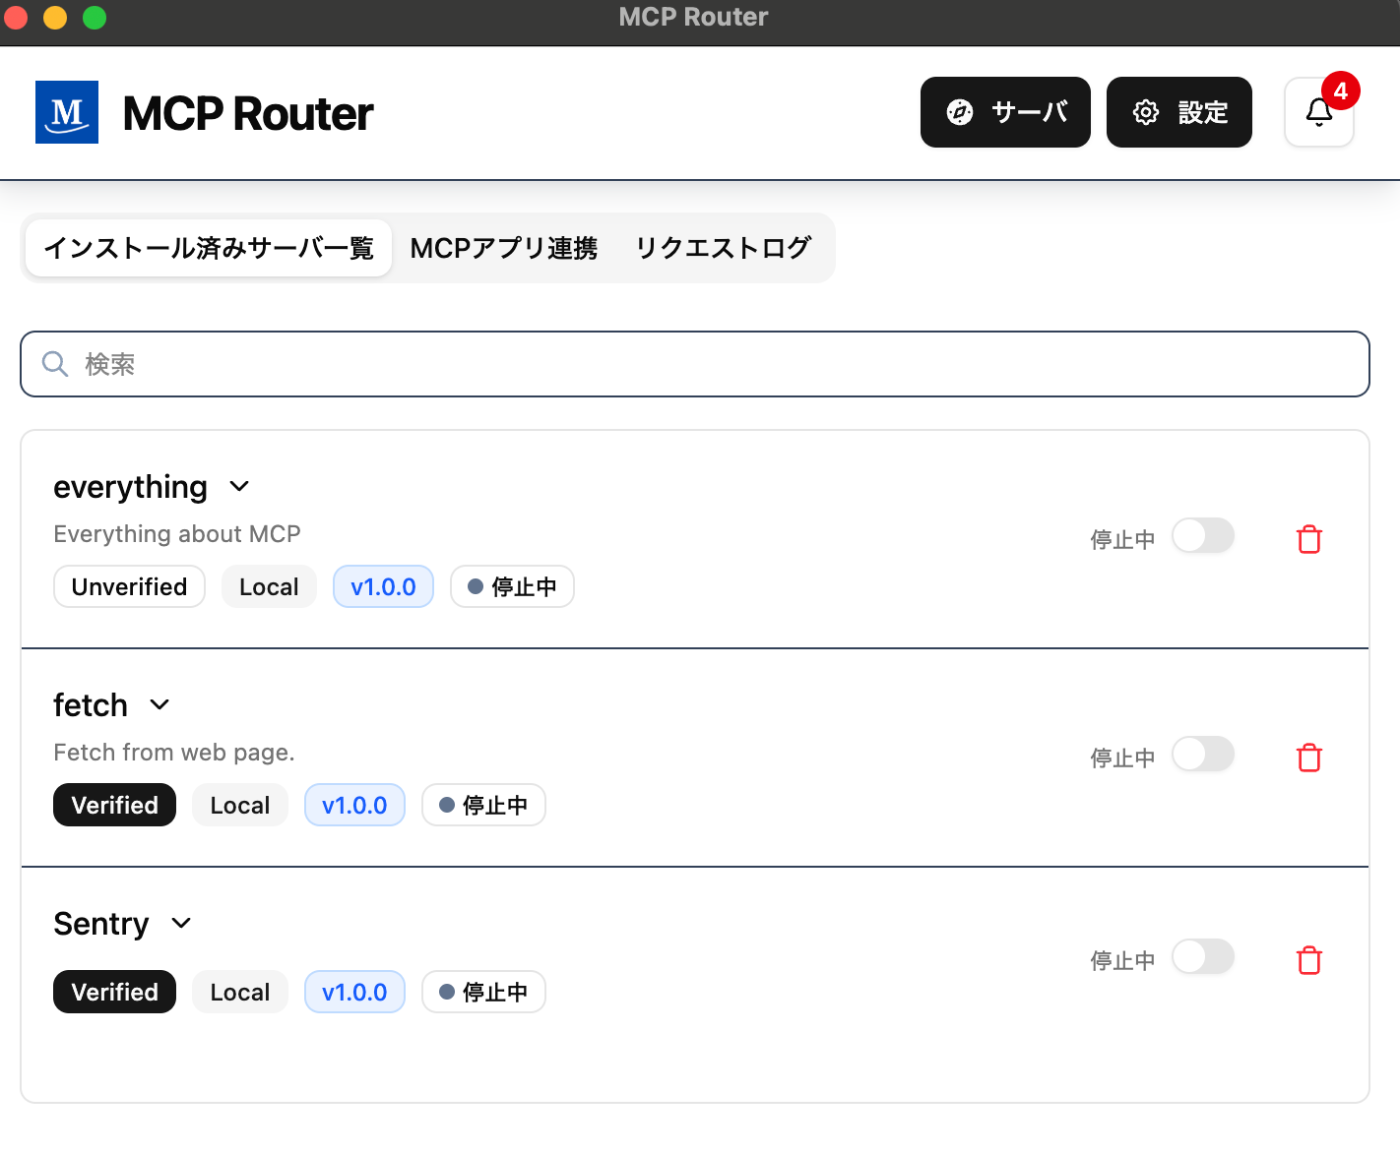Open the 設定 settings button
The height and width of the screenshot is (1153, 1400).
pyautogui.click(x=1179, y=112)
